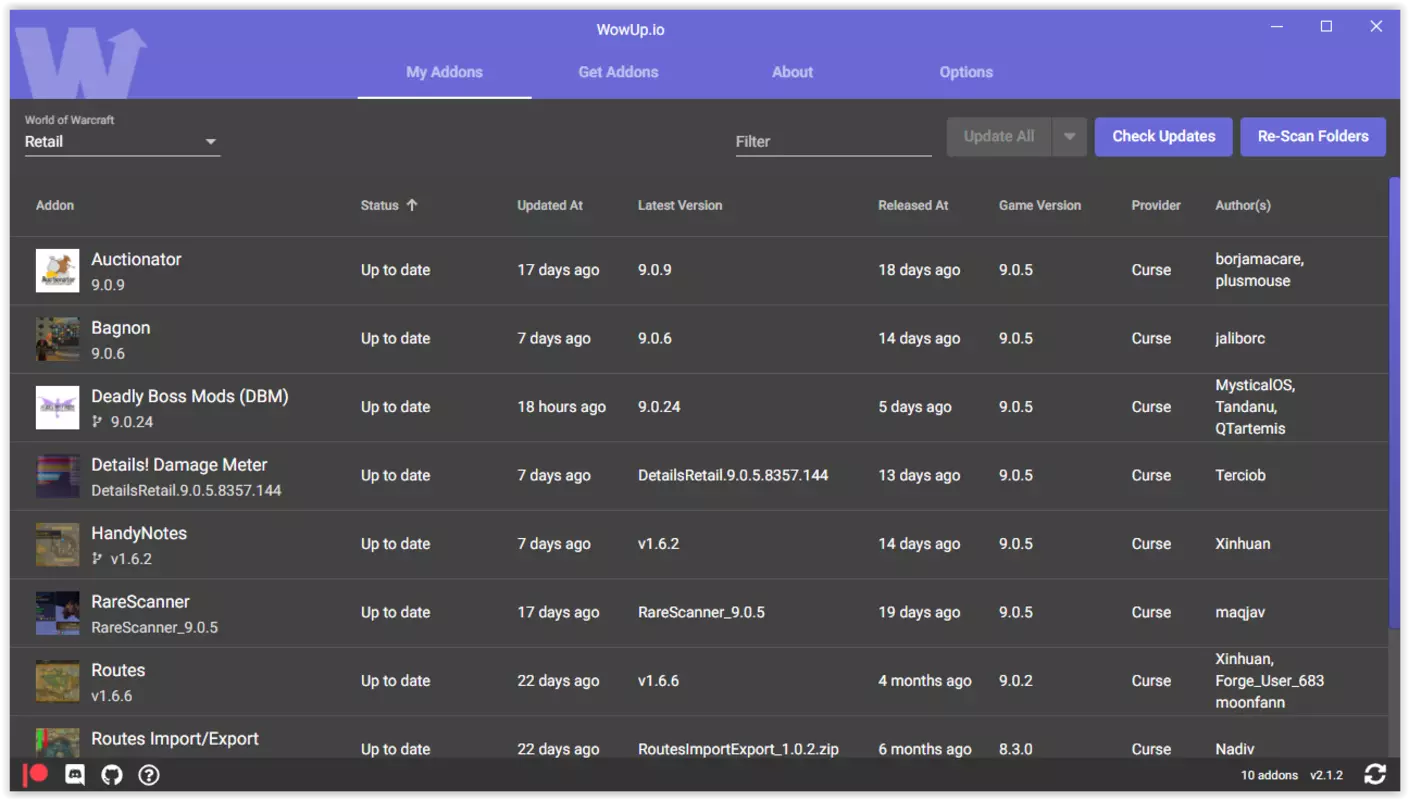Select the Deadly Boss Mods (DBM) name
Viewport: 1409px width, 800px height.
(x=190, y=396)
